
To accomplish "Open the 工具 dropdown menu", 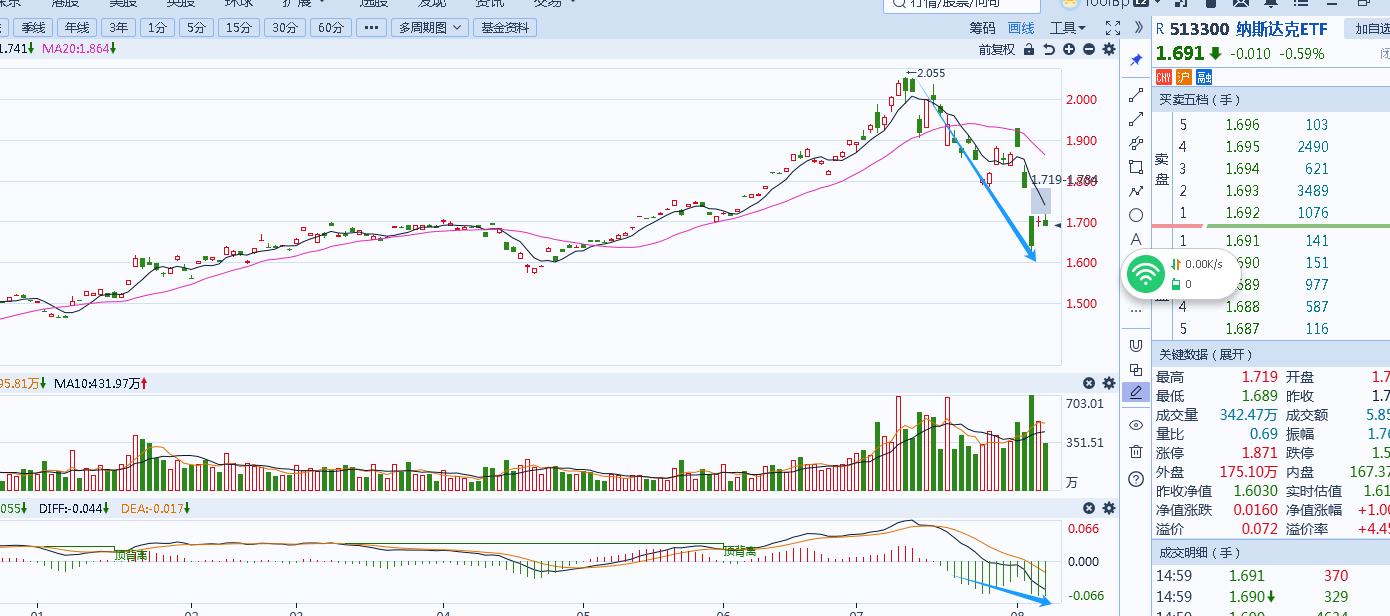I will pos(1068,28).
